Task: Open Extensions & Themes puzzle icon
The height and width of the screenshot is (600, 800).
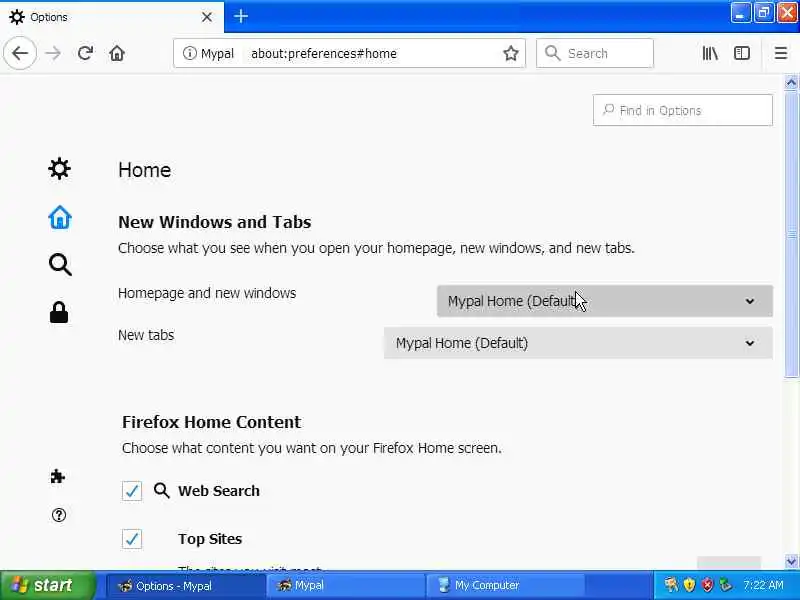Action: (x=58, y=476)
